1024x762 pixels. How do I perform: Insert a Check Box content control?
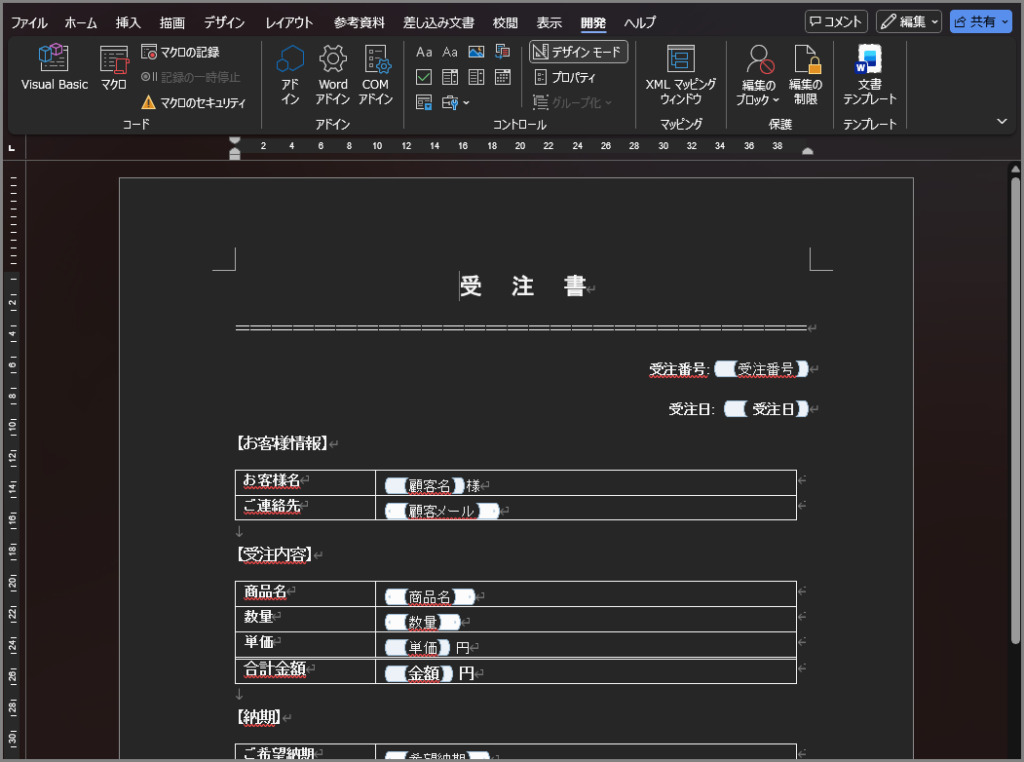click(x=424, y=77)
